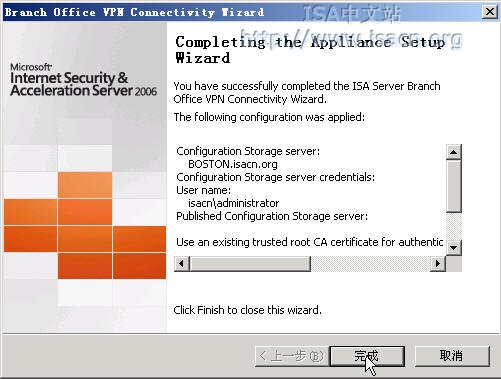Click the configuration list's scroll up arrow
The width and height of the screenshot is (501, 379).
[453, 152]
